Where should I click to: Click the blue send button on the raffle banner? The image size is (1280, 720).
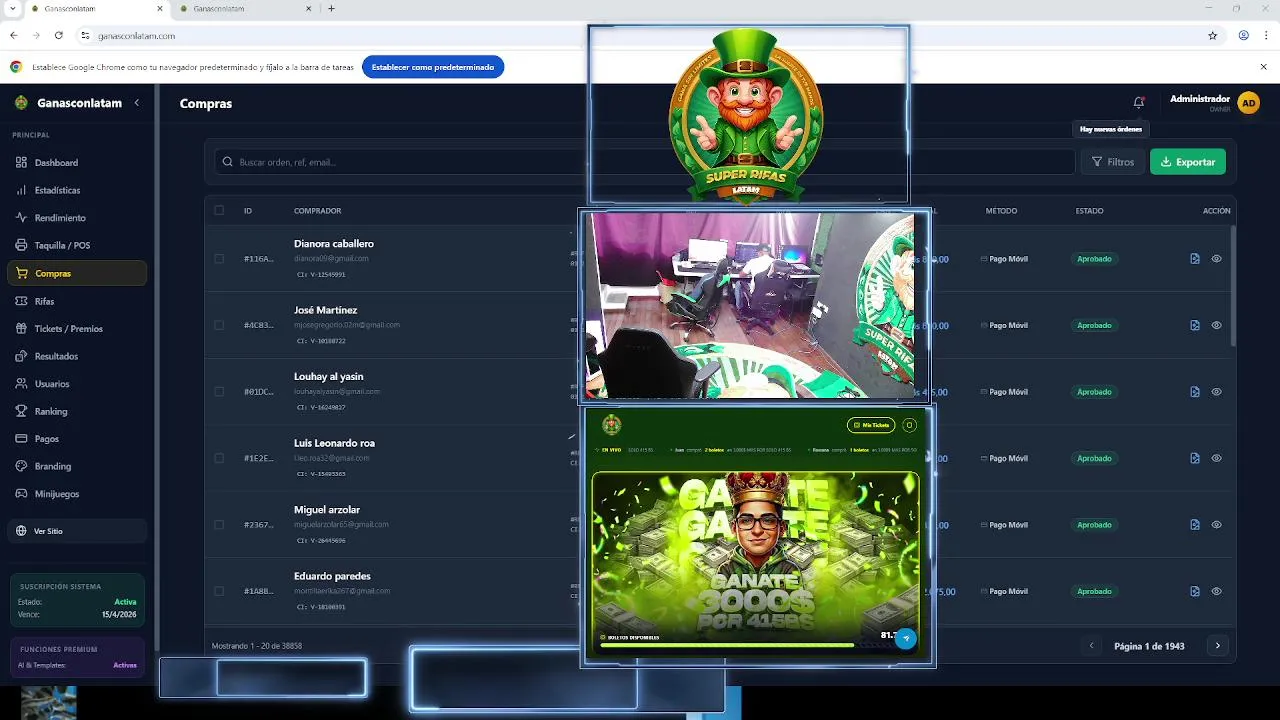tap(906, 638)
